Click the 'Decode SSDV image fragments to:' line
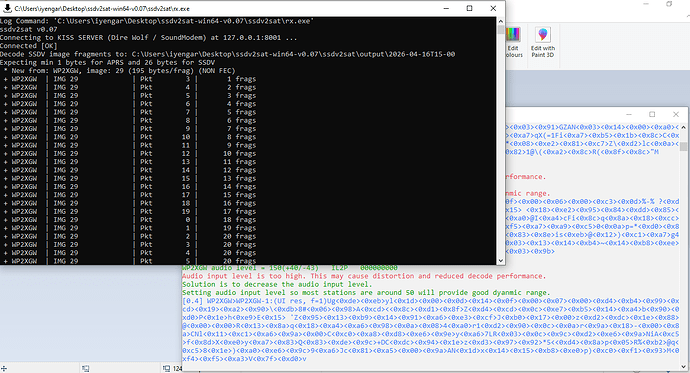 click(x=228, y=54)
